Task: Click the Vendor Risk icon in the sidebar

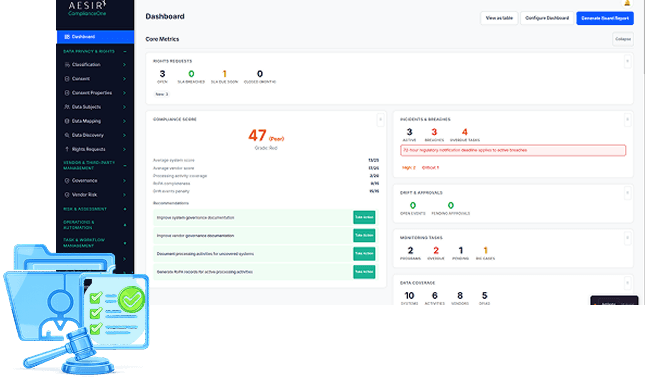Action: coord(67,194)
